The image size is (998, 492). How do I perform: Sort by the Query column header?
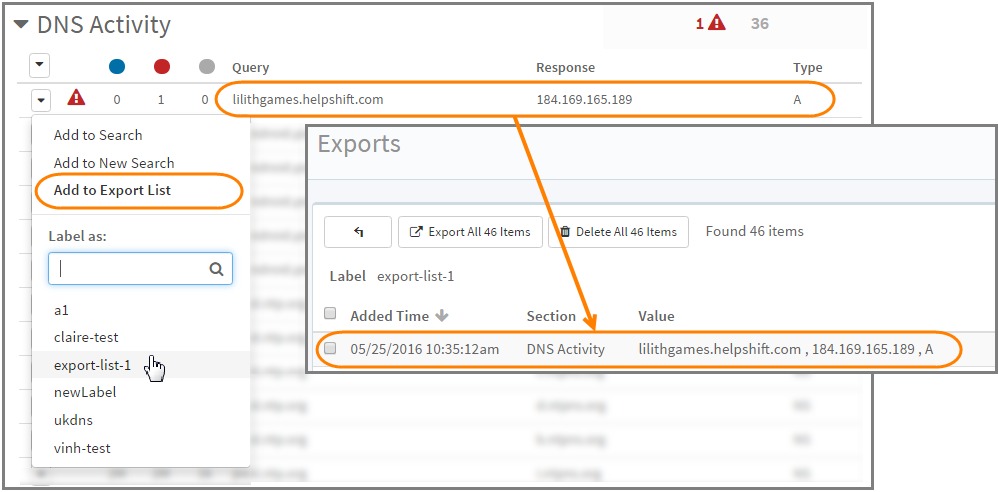click(250, 67)
